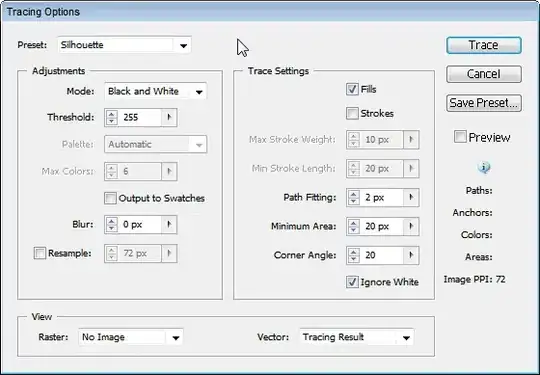Click the blue info tip icon

point(484,168)
